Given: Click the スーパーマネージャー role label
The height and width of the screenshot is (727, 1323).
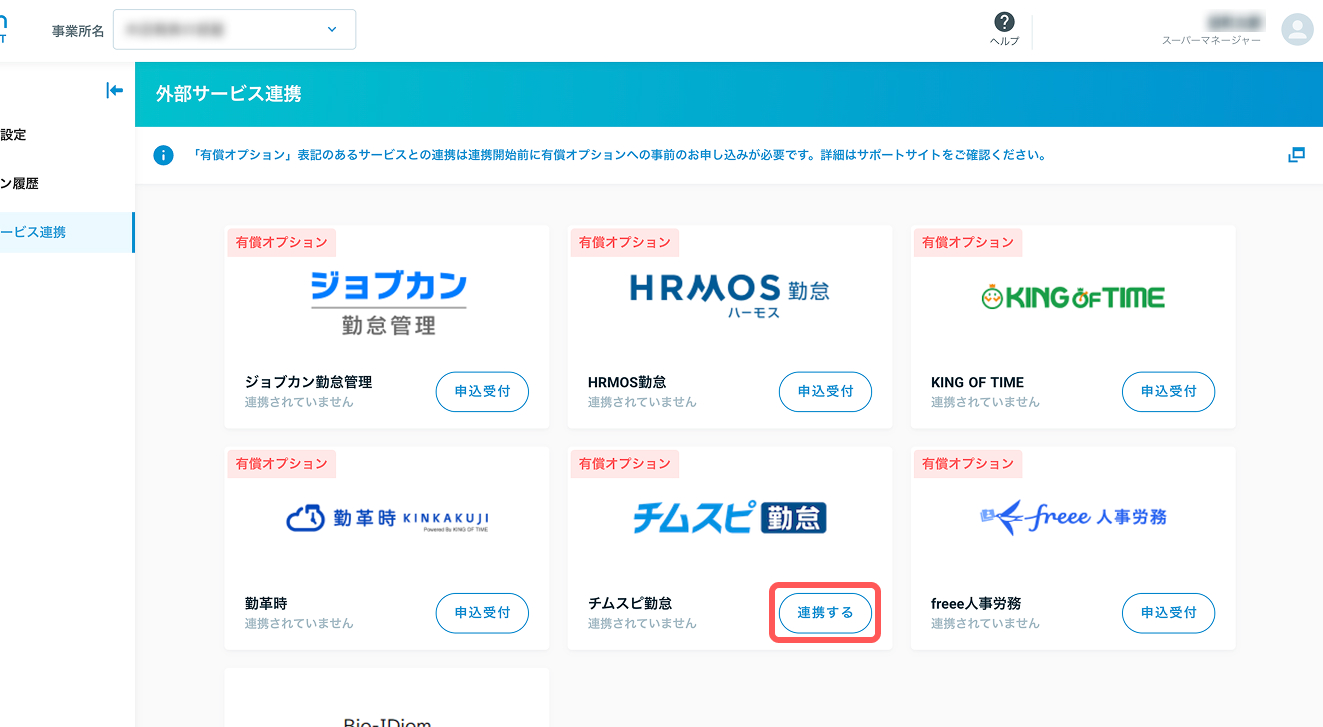Looking at the screenshot, I should pos(1211,41).
